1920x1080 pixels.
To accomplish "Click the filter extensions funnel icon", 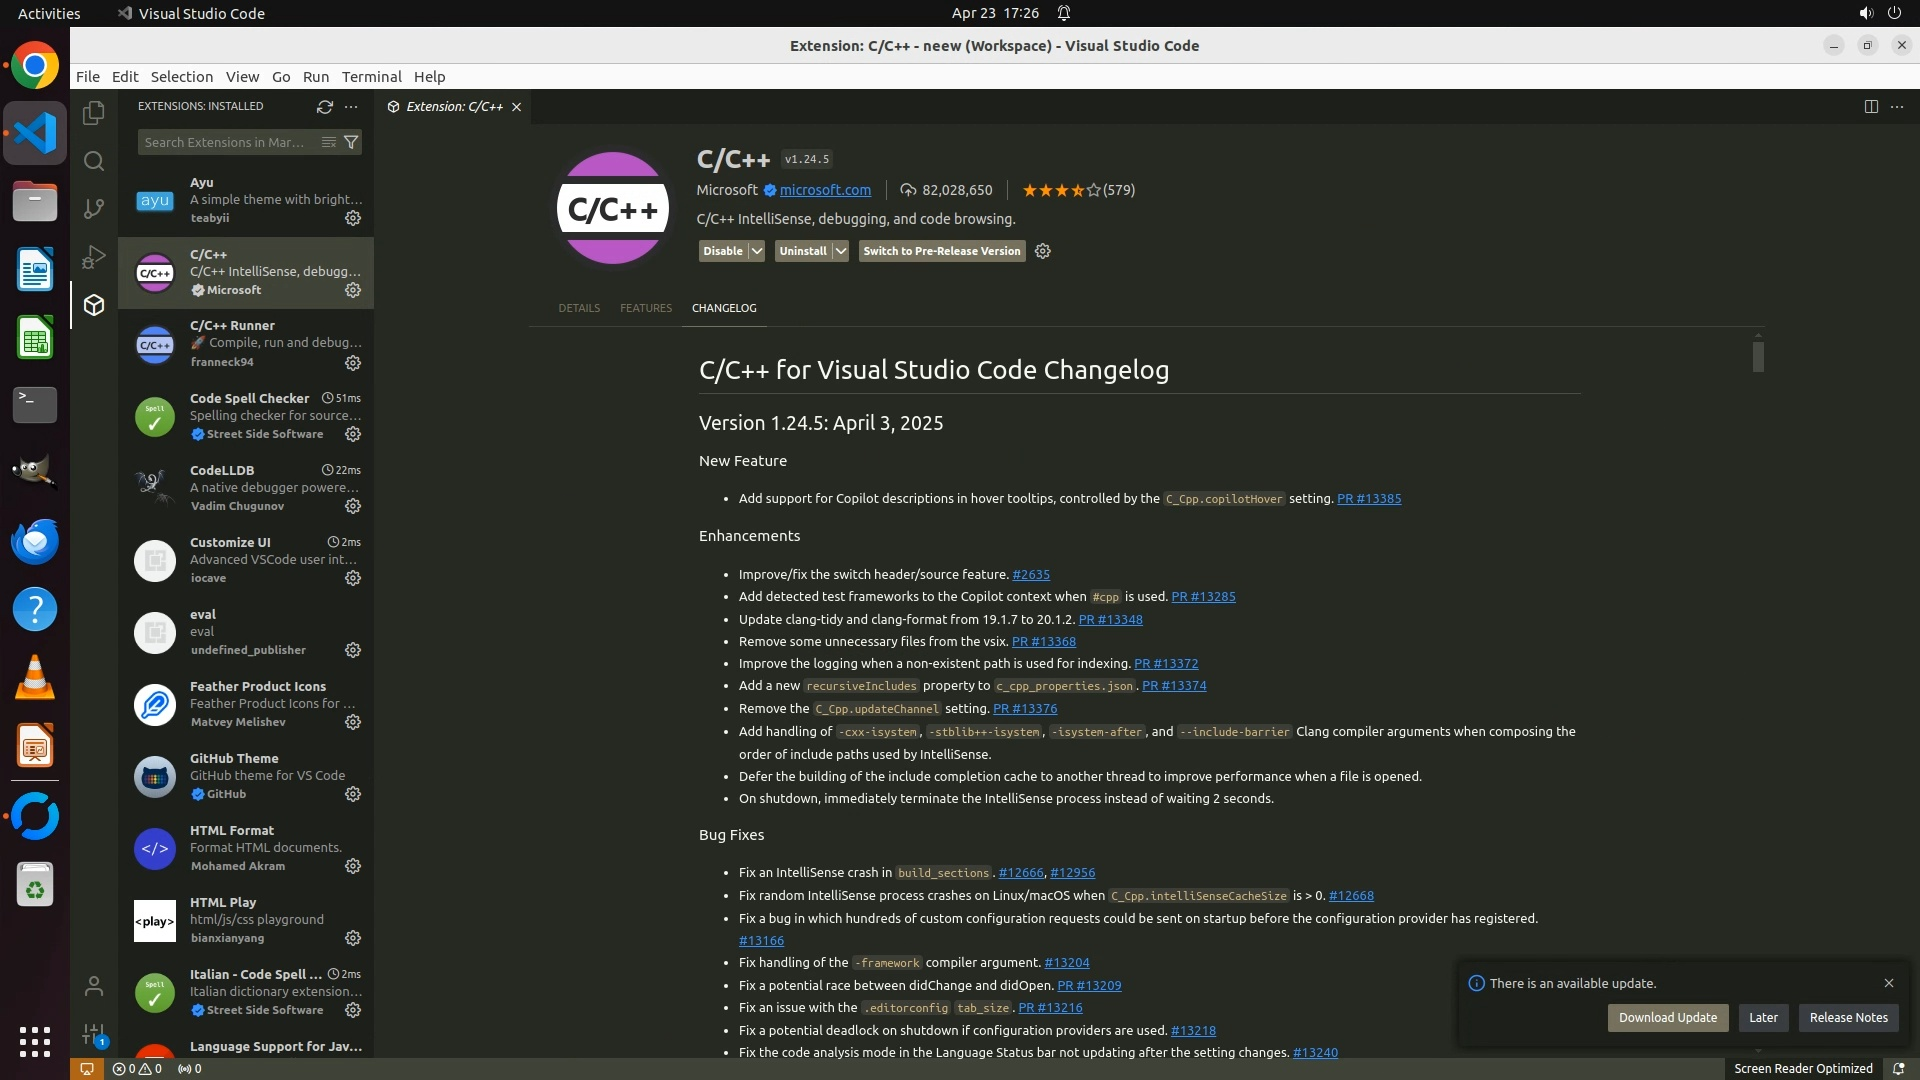I will tap(351, 142).
